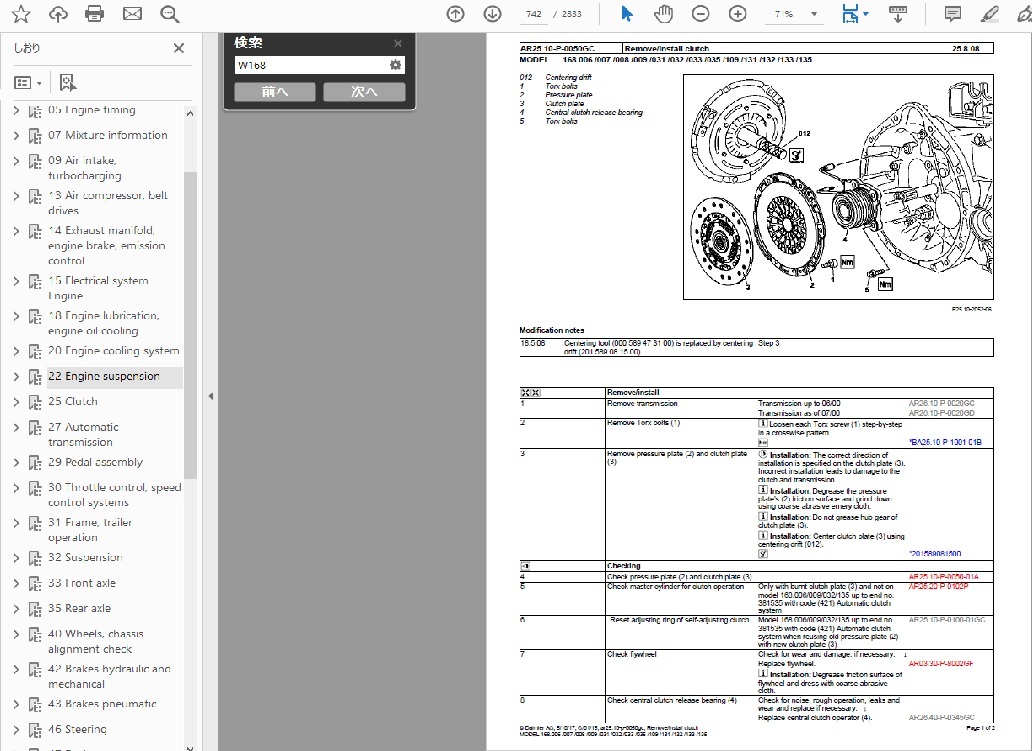Click the bookmarks panel scroll up arrow
The image size is (1032, 751).
tap(190, 113)
